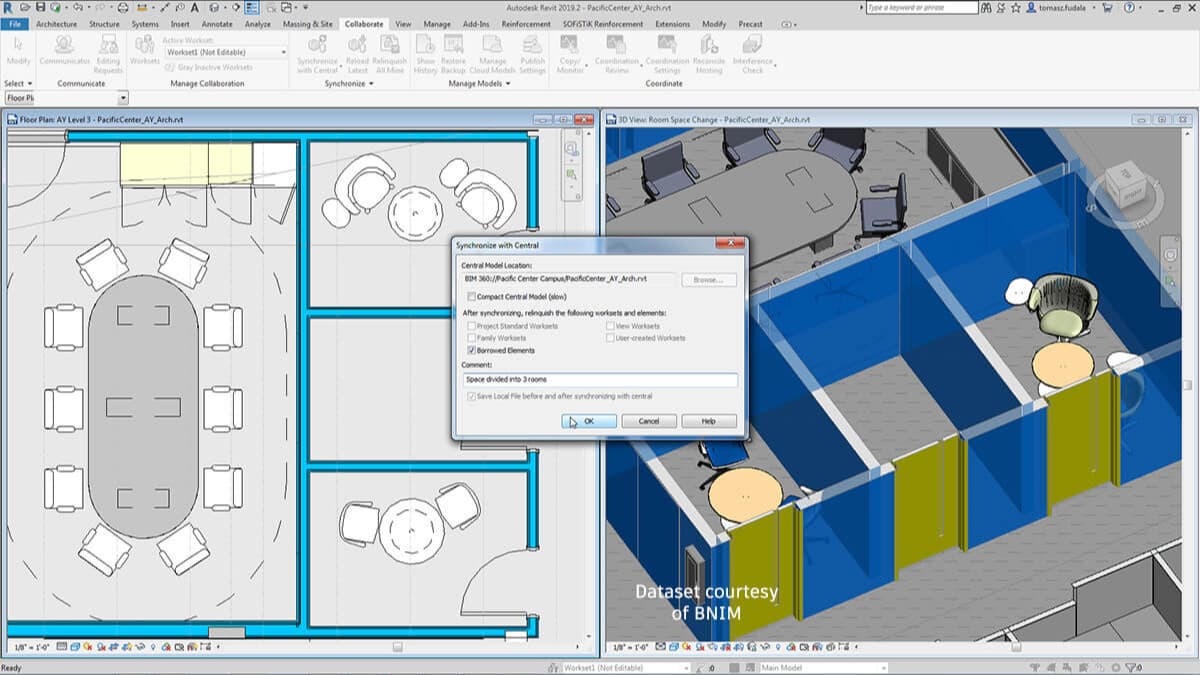
Task: Click the Publish Settings icon
Action: [532, 45]
